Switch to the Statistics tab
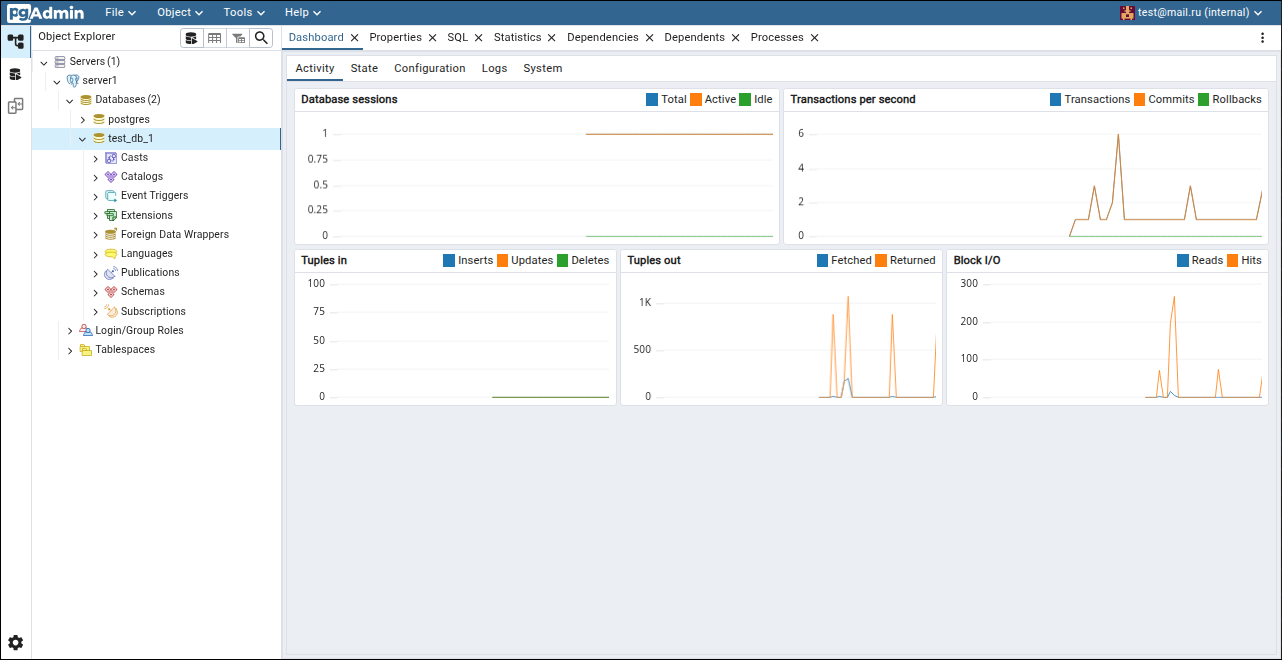 pos(517,37)
